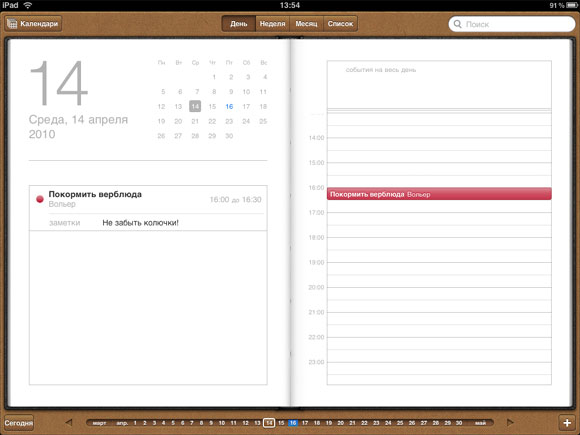This screenshot has width=580, height=435.
Task: Click the red dot of camel event
Action: pos(40,199)
